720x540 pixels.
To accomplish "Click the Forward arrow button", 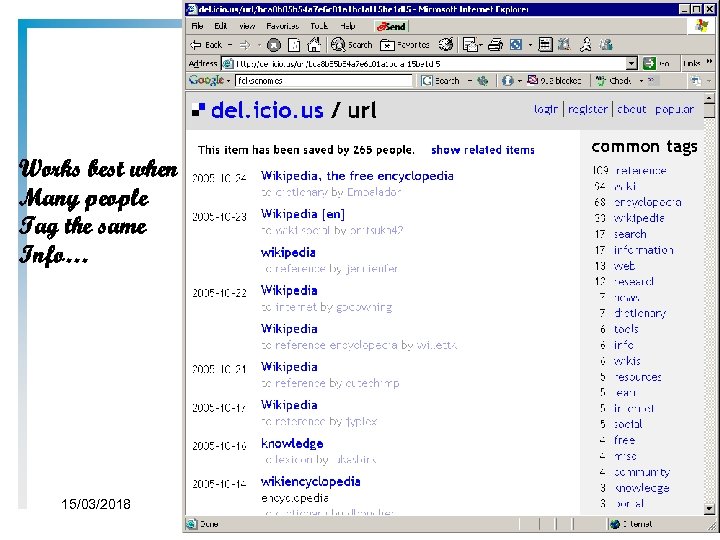I will point(245,45).
